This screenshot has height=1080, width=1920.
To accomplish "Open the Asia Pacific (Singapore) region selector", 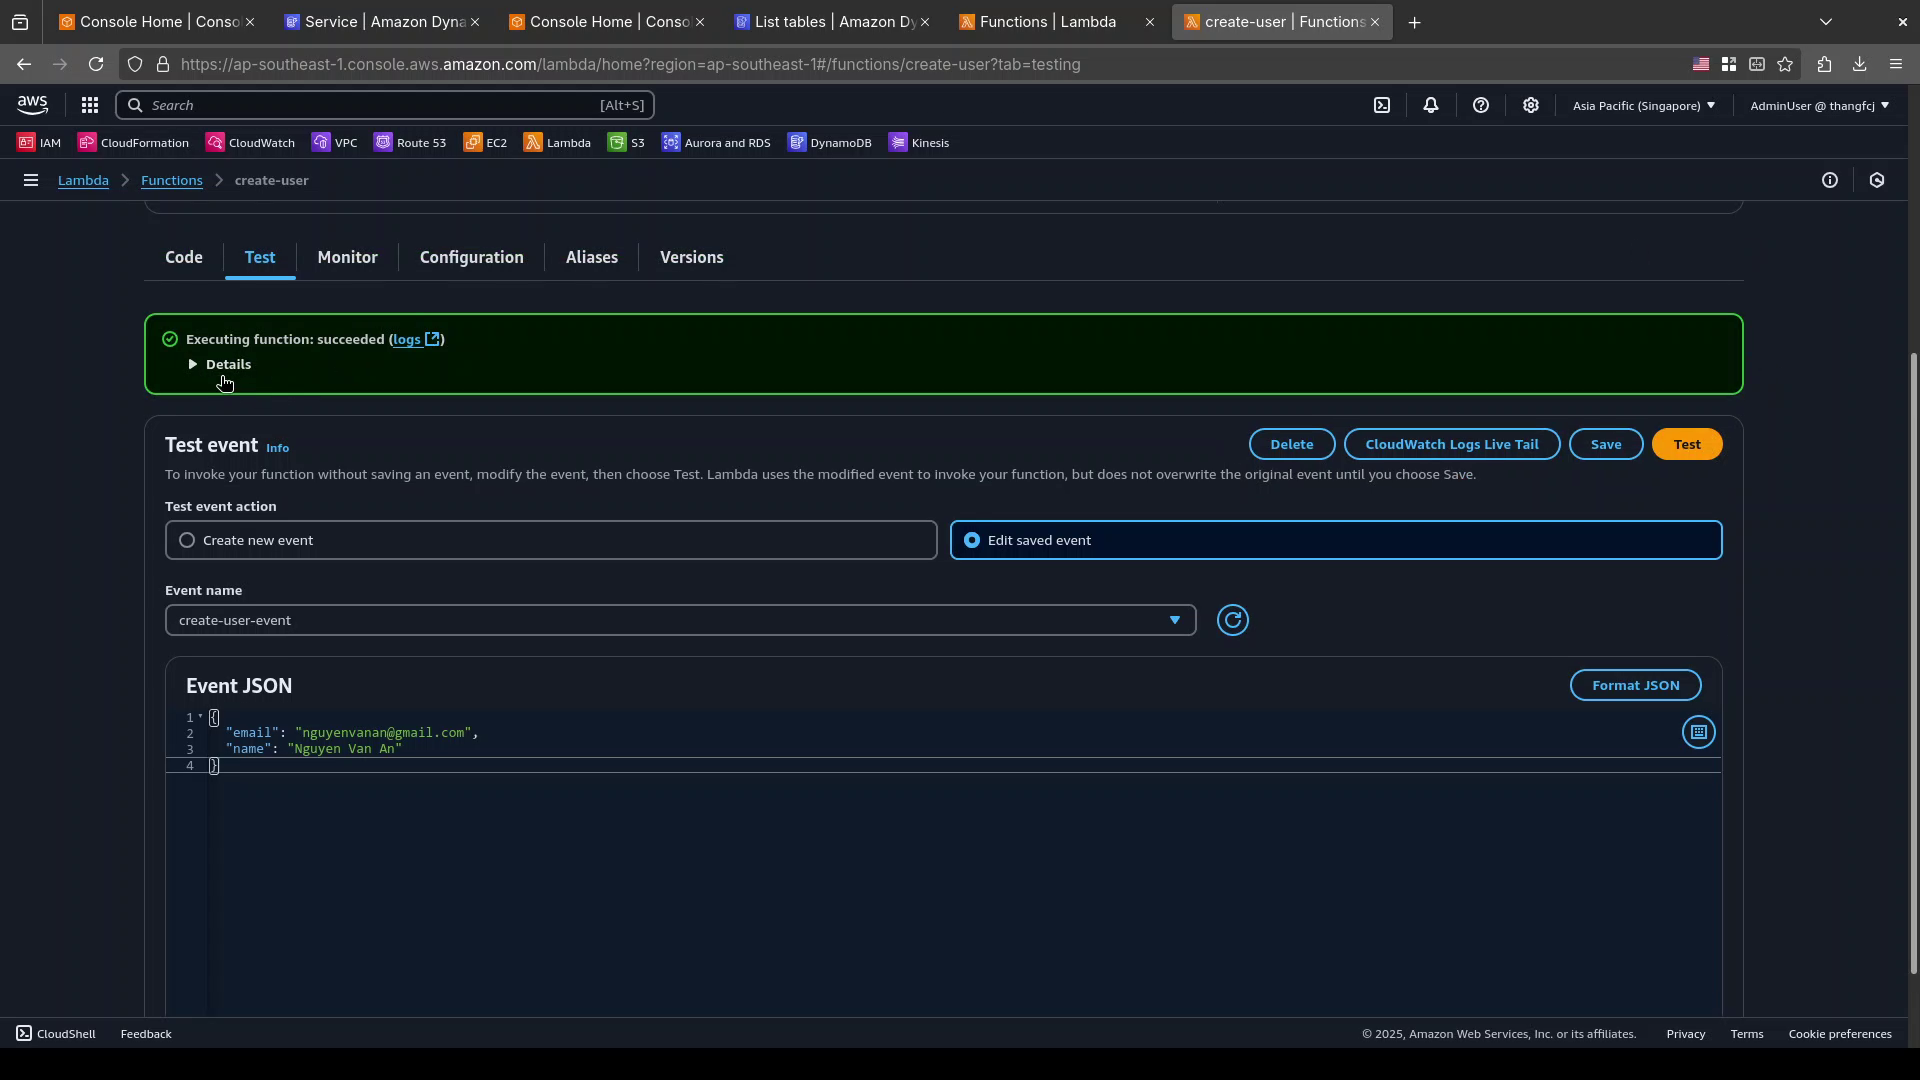I will [1643, 105].
